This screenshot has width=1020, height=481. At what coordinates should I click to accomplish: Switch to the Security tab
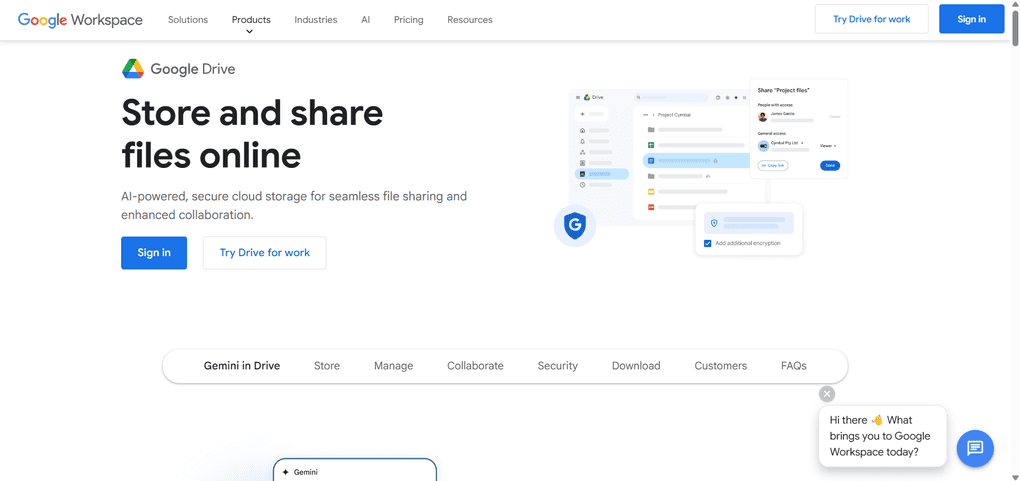557,366
